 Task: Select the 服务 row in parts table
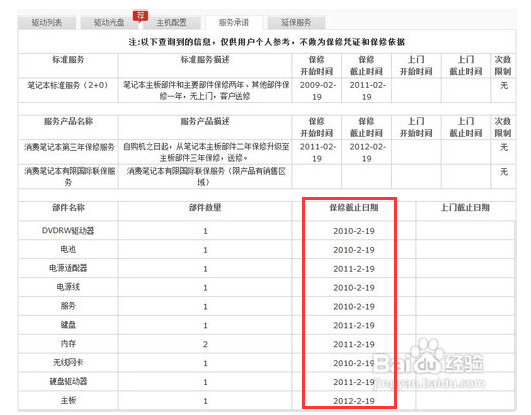click(x=68, y=306)
